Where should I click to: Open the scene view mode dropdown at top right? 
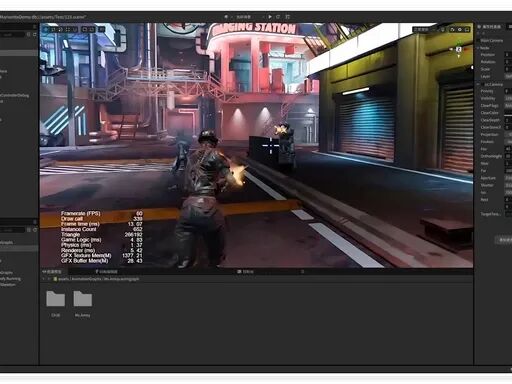point(423,29)
